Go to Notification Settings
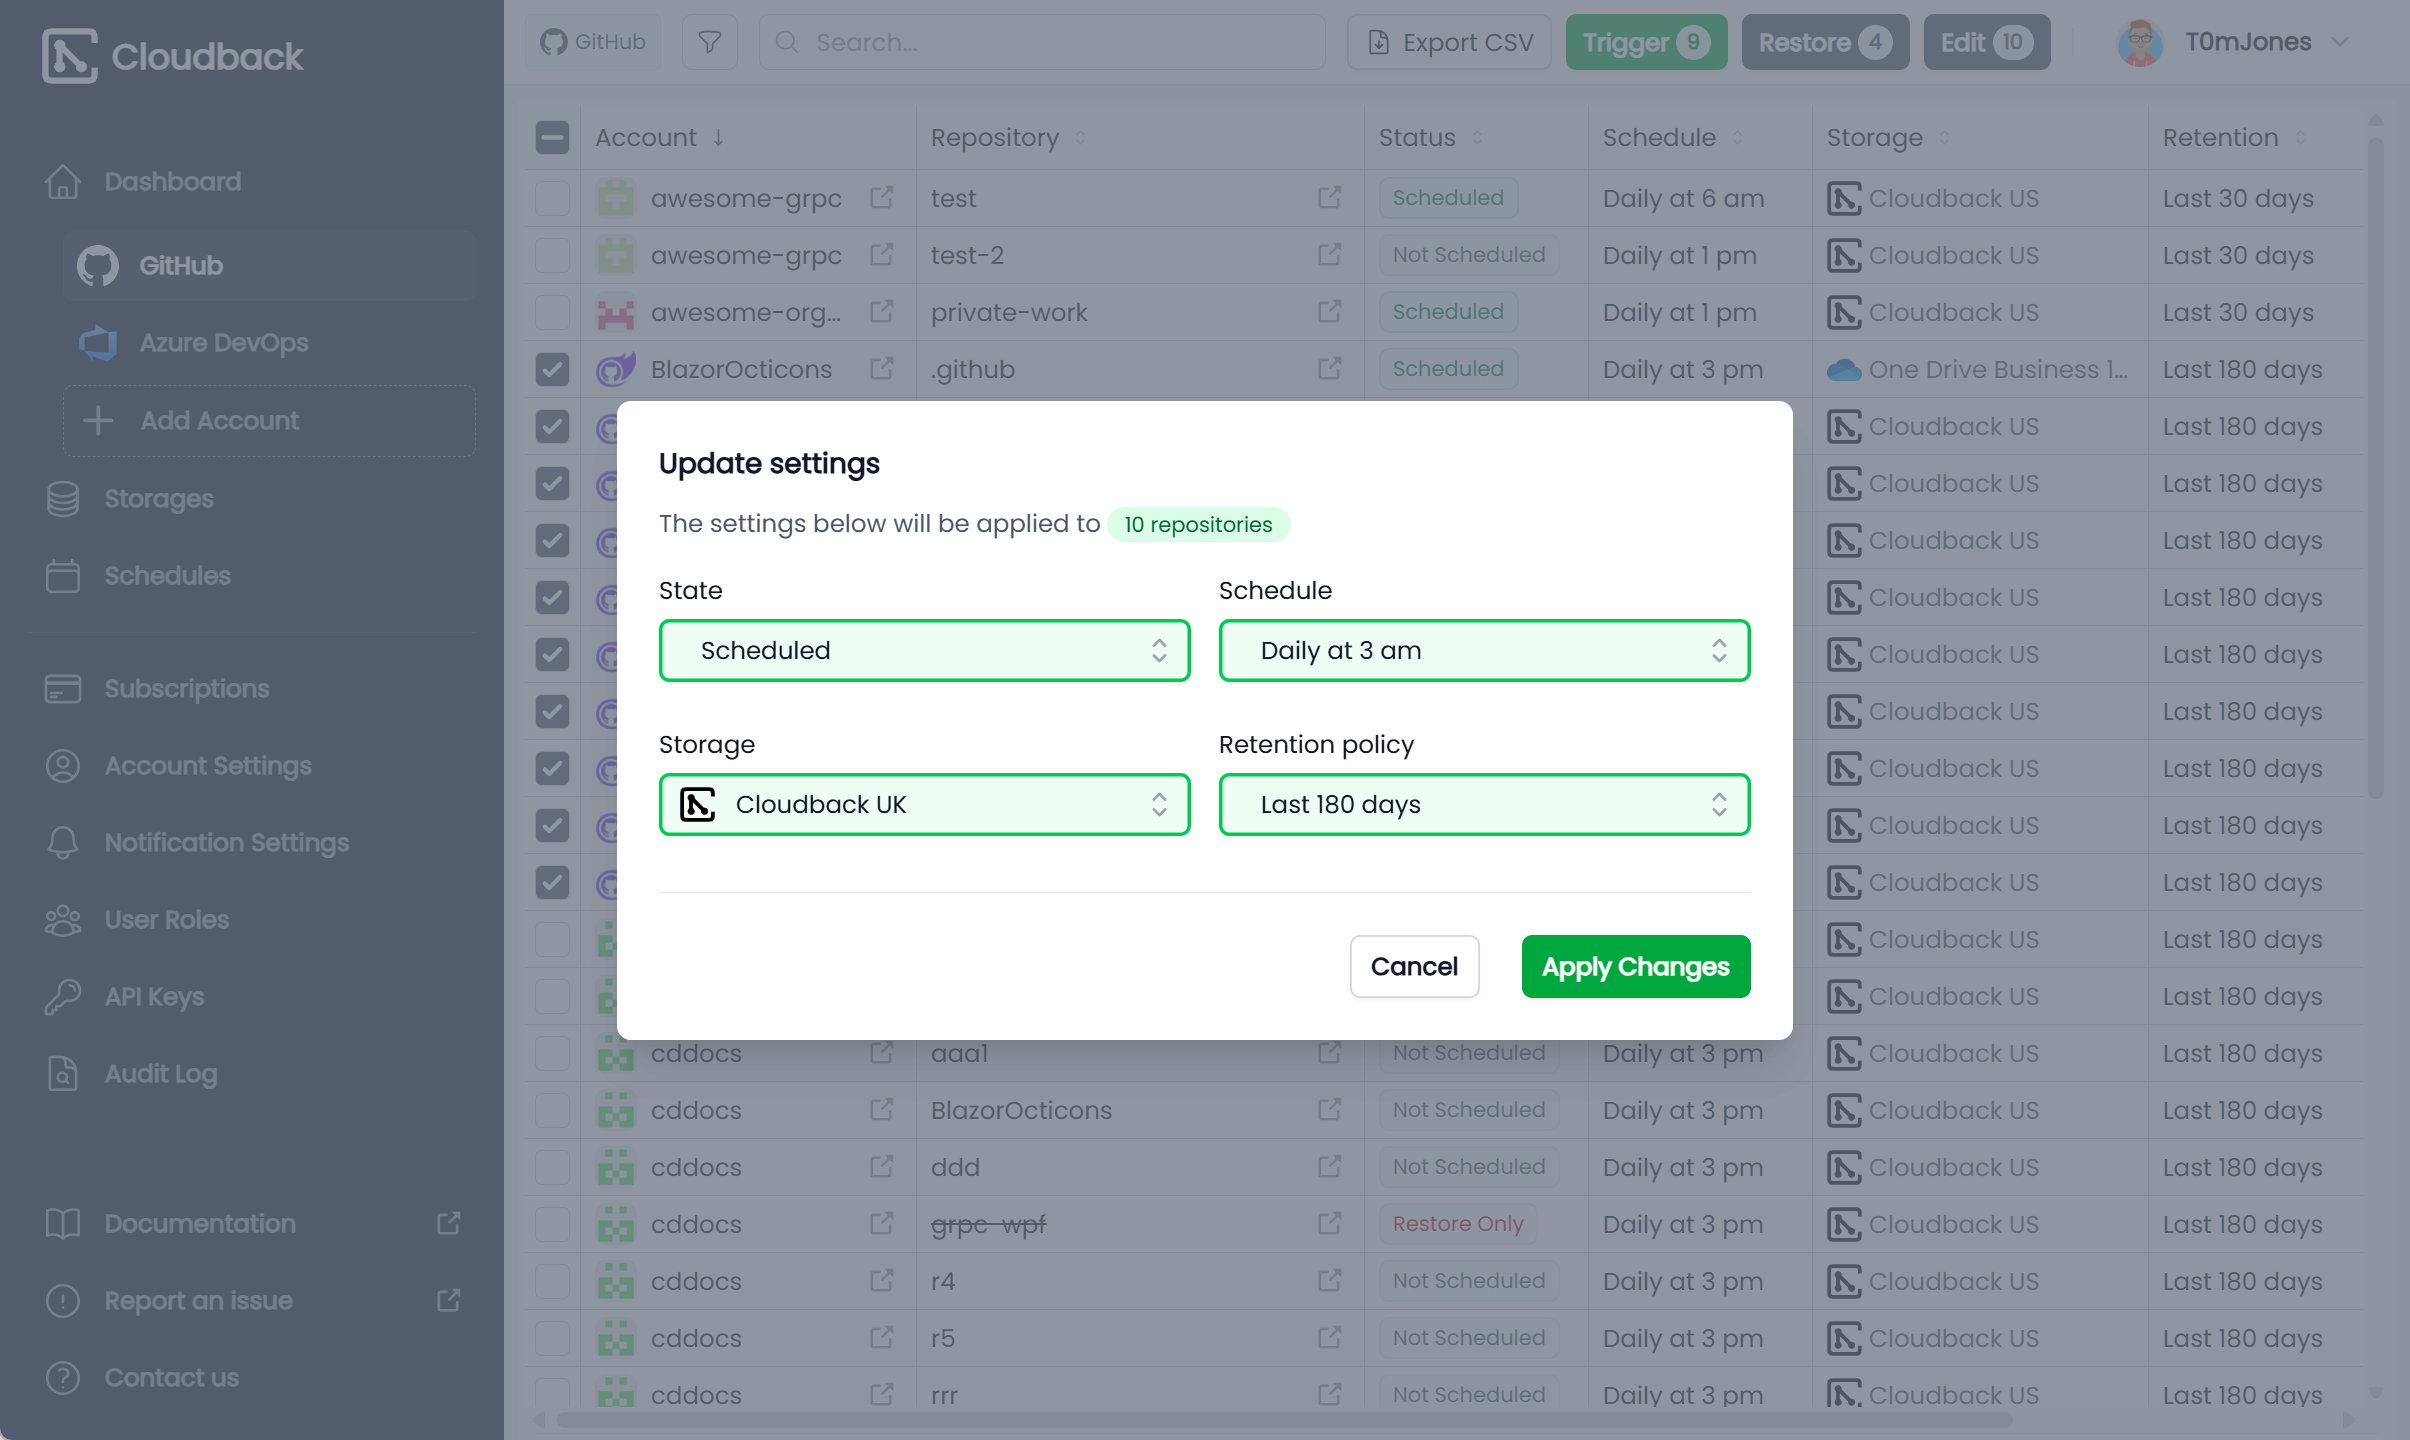The width and height of the screenshot is (2410, 1440). coord(226,843)
